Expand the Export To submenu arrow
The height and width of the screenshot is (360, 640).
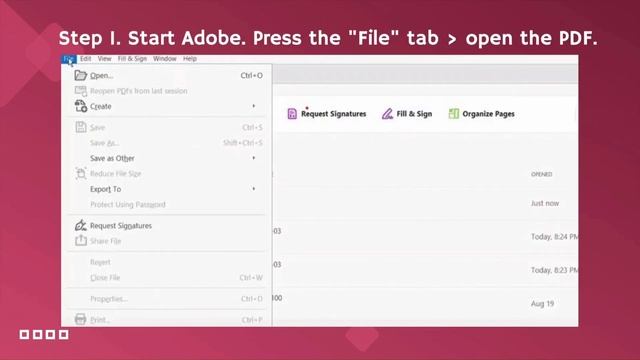click(253, 189)
